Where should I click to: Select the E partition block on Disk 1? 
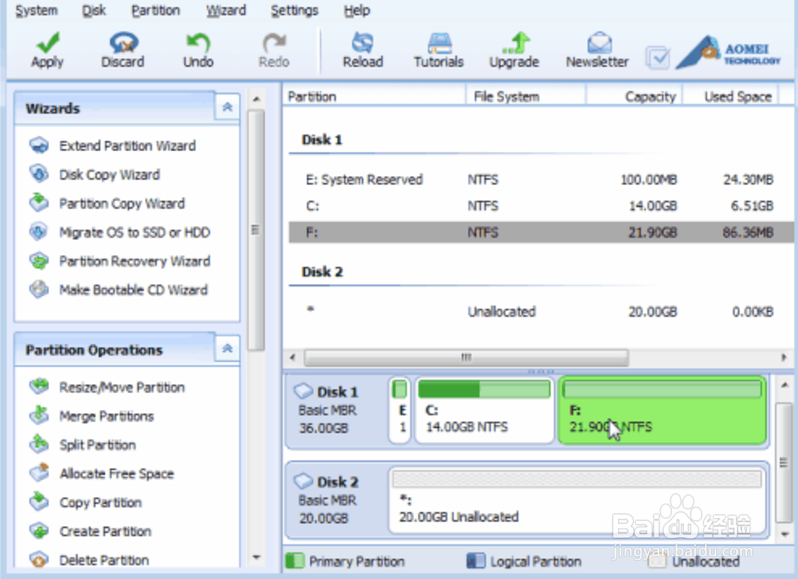[x=400, y=411]
